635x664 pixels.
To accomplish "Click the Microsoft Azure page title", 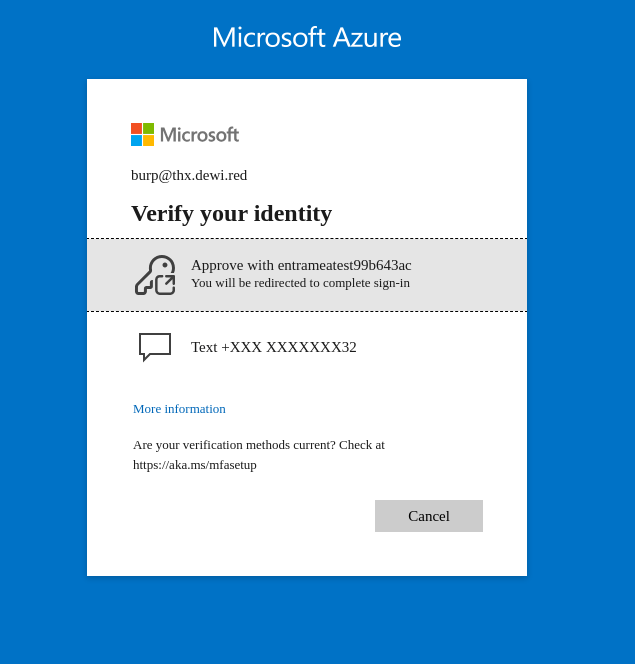I will 306,37.
